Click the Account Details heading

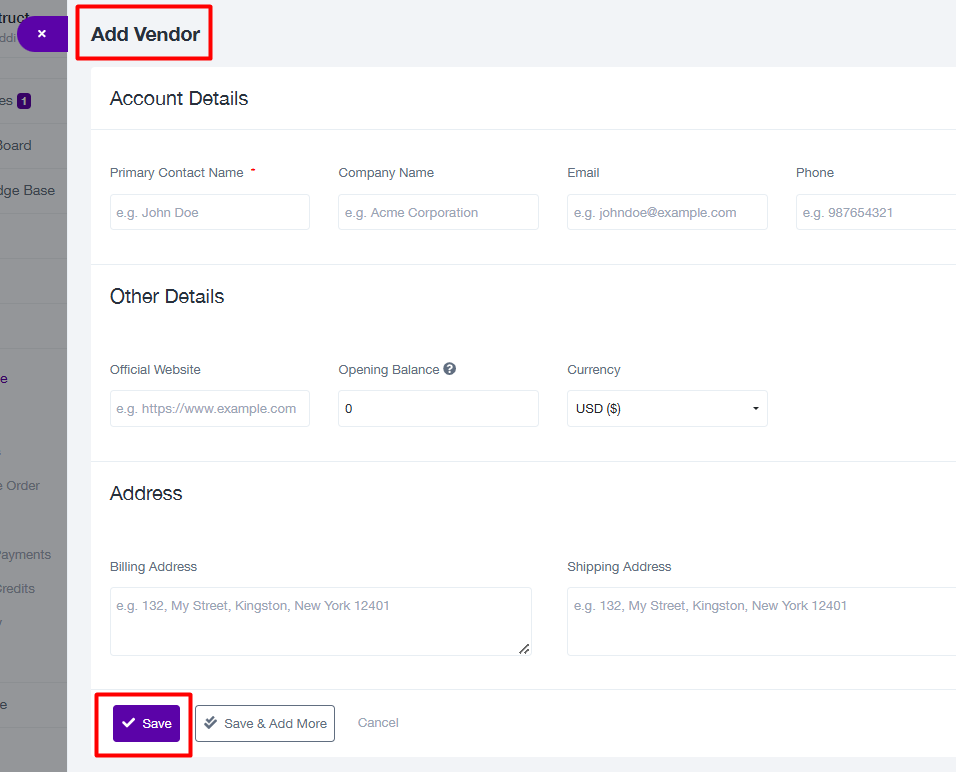(x=179, y=98)
